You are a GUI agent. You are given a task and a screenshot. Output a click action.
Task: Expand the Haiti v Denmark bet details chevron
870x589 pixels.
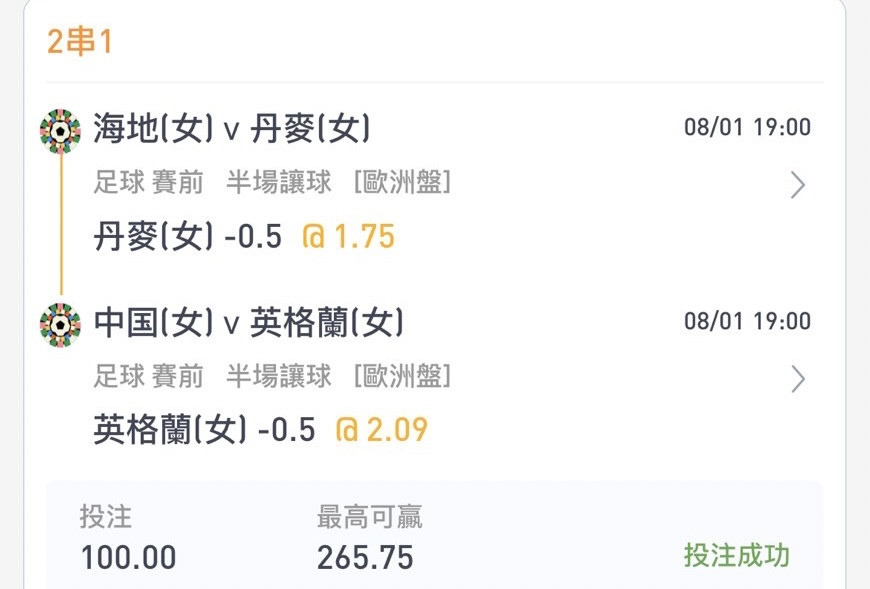click(x=797, y=185)
